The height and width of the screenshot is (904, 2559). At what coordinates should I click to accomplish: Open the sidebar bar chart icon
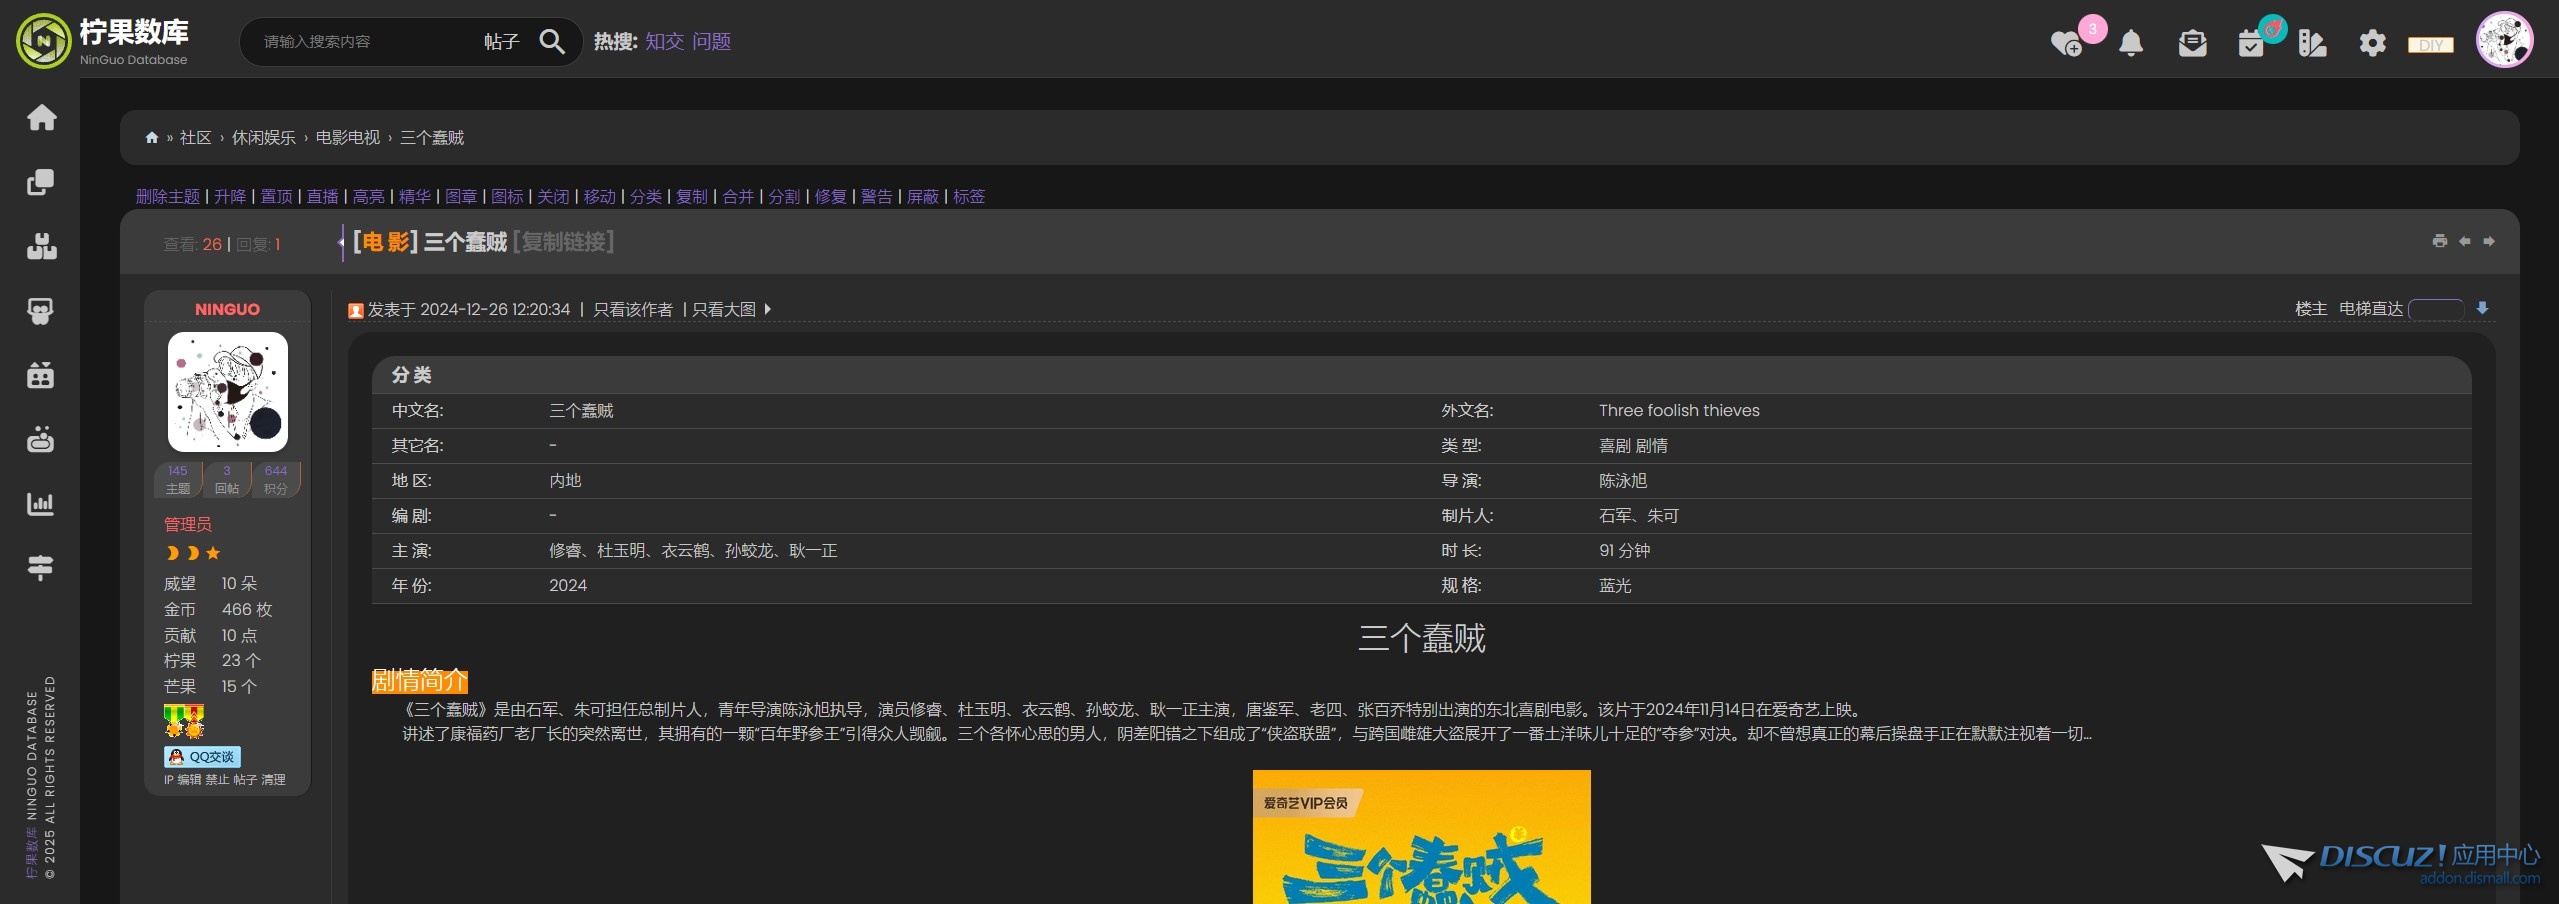pyautogui.click(x=41, y=503)
